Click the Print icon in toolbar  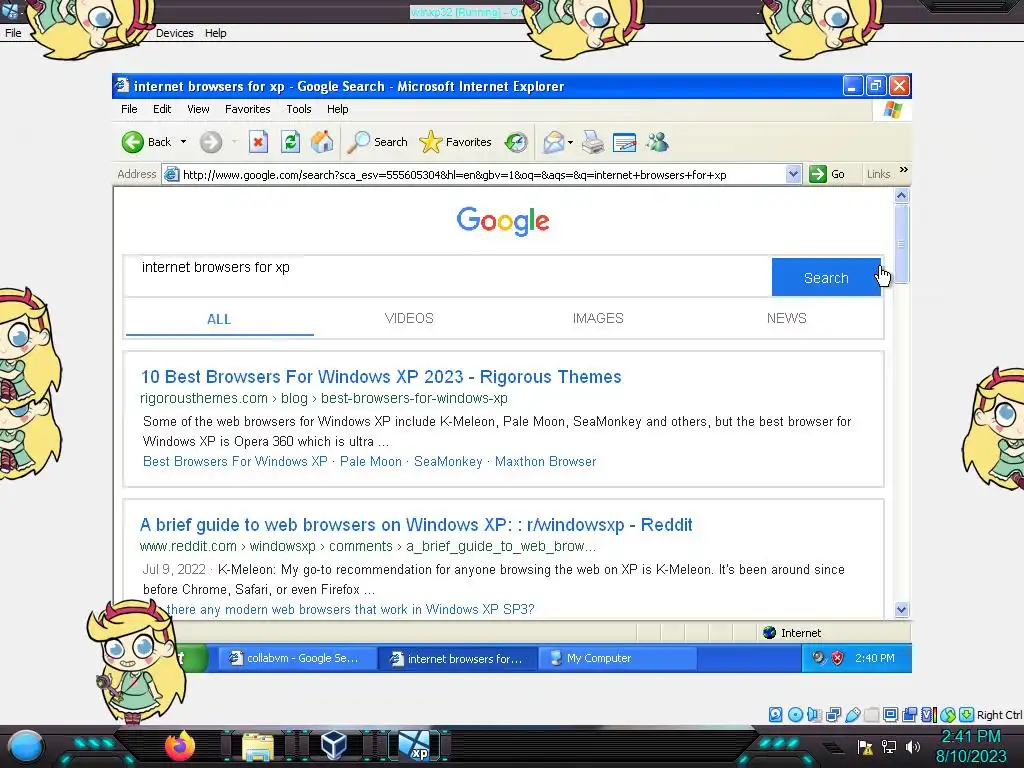pos(592,142)
